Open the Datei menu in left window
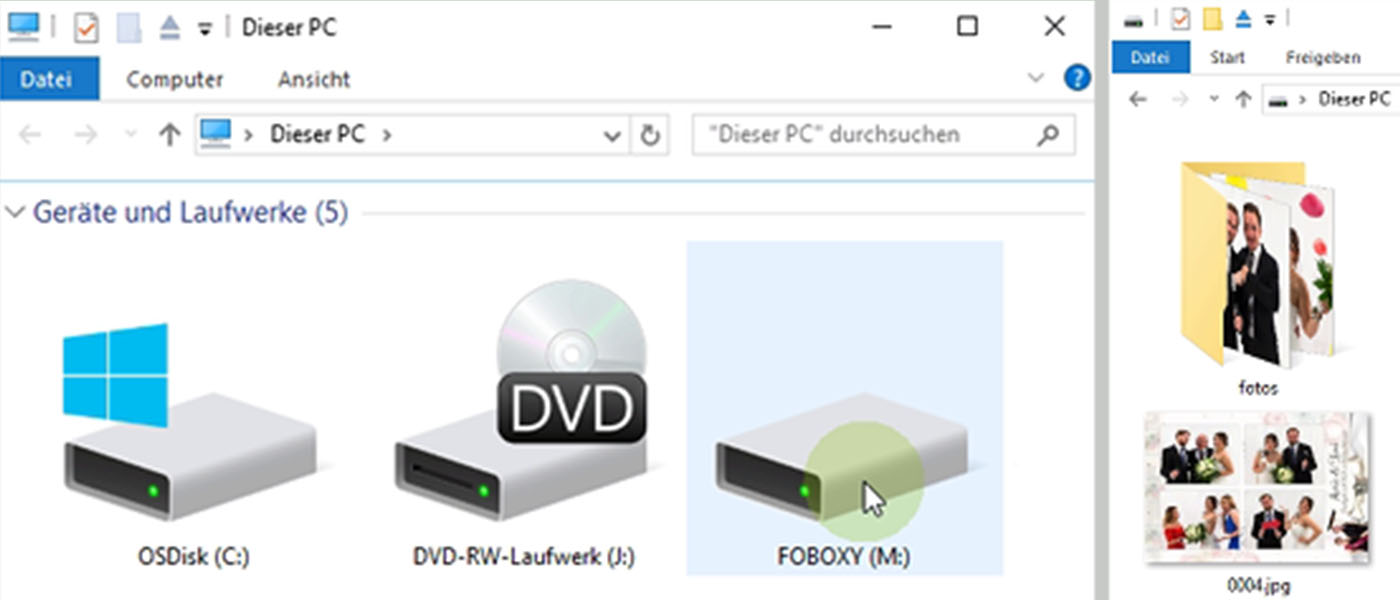The image size is (1400, 600). point(47,79)
